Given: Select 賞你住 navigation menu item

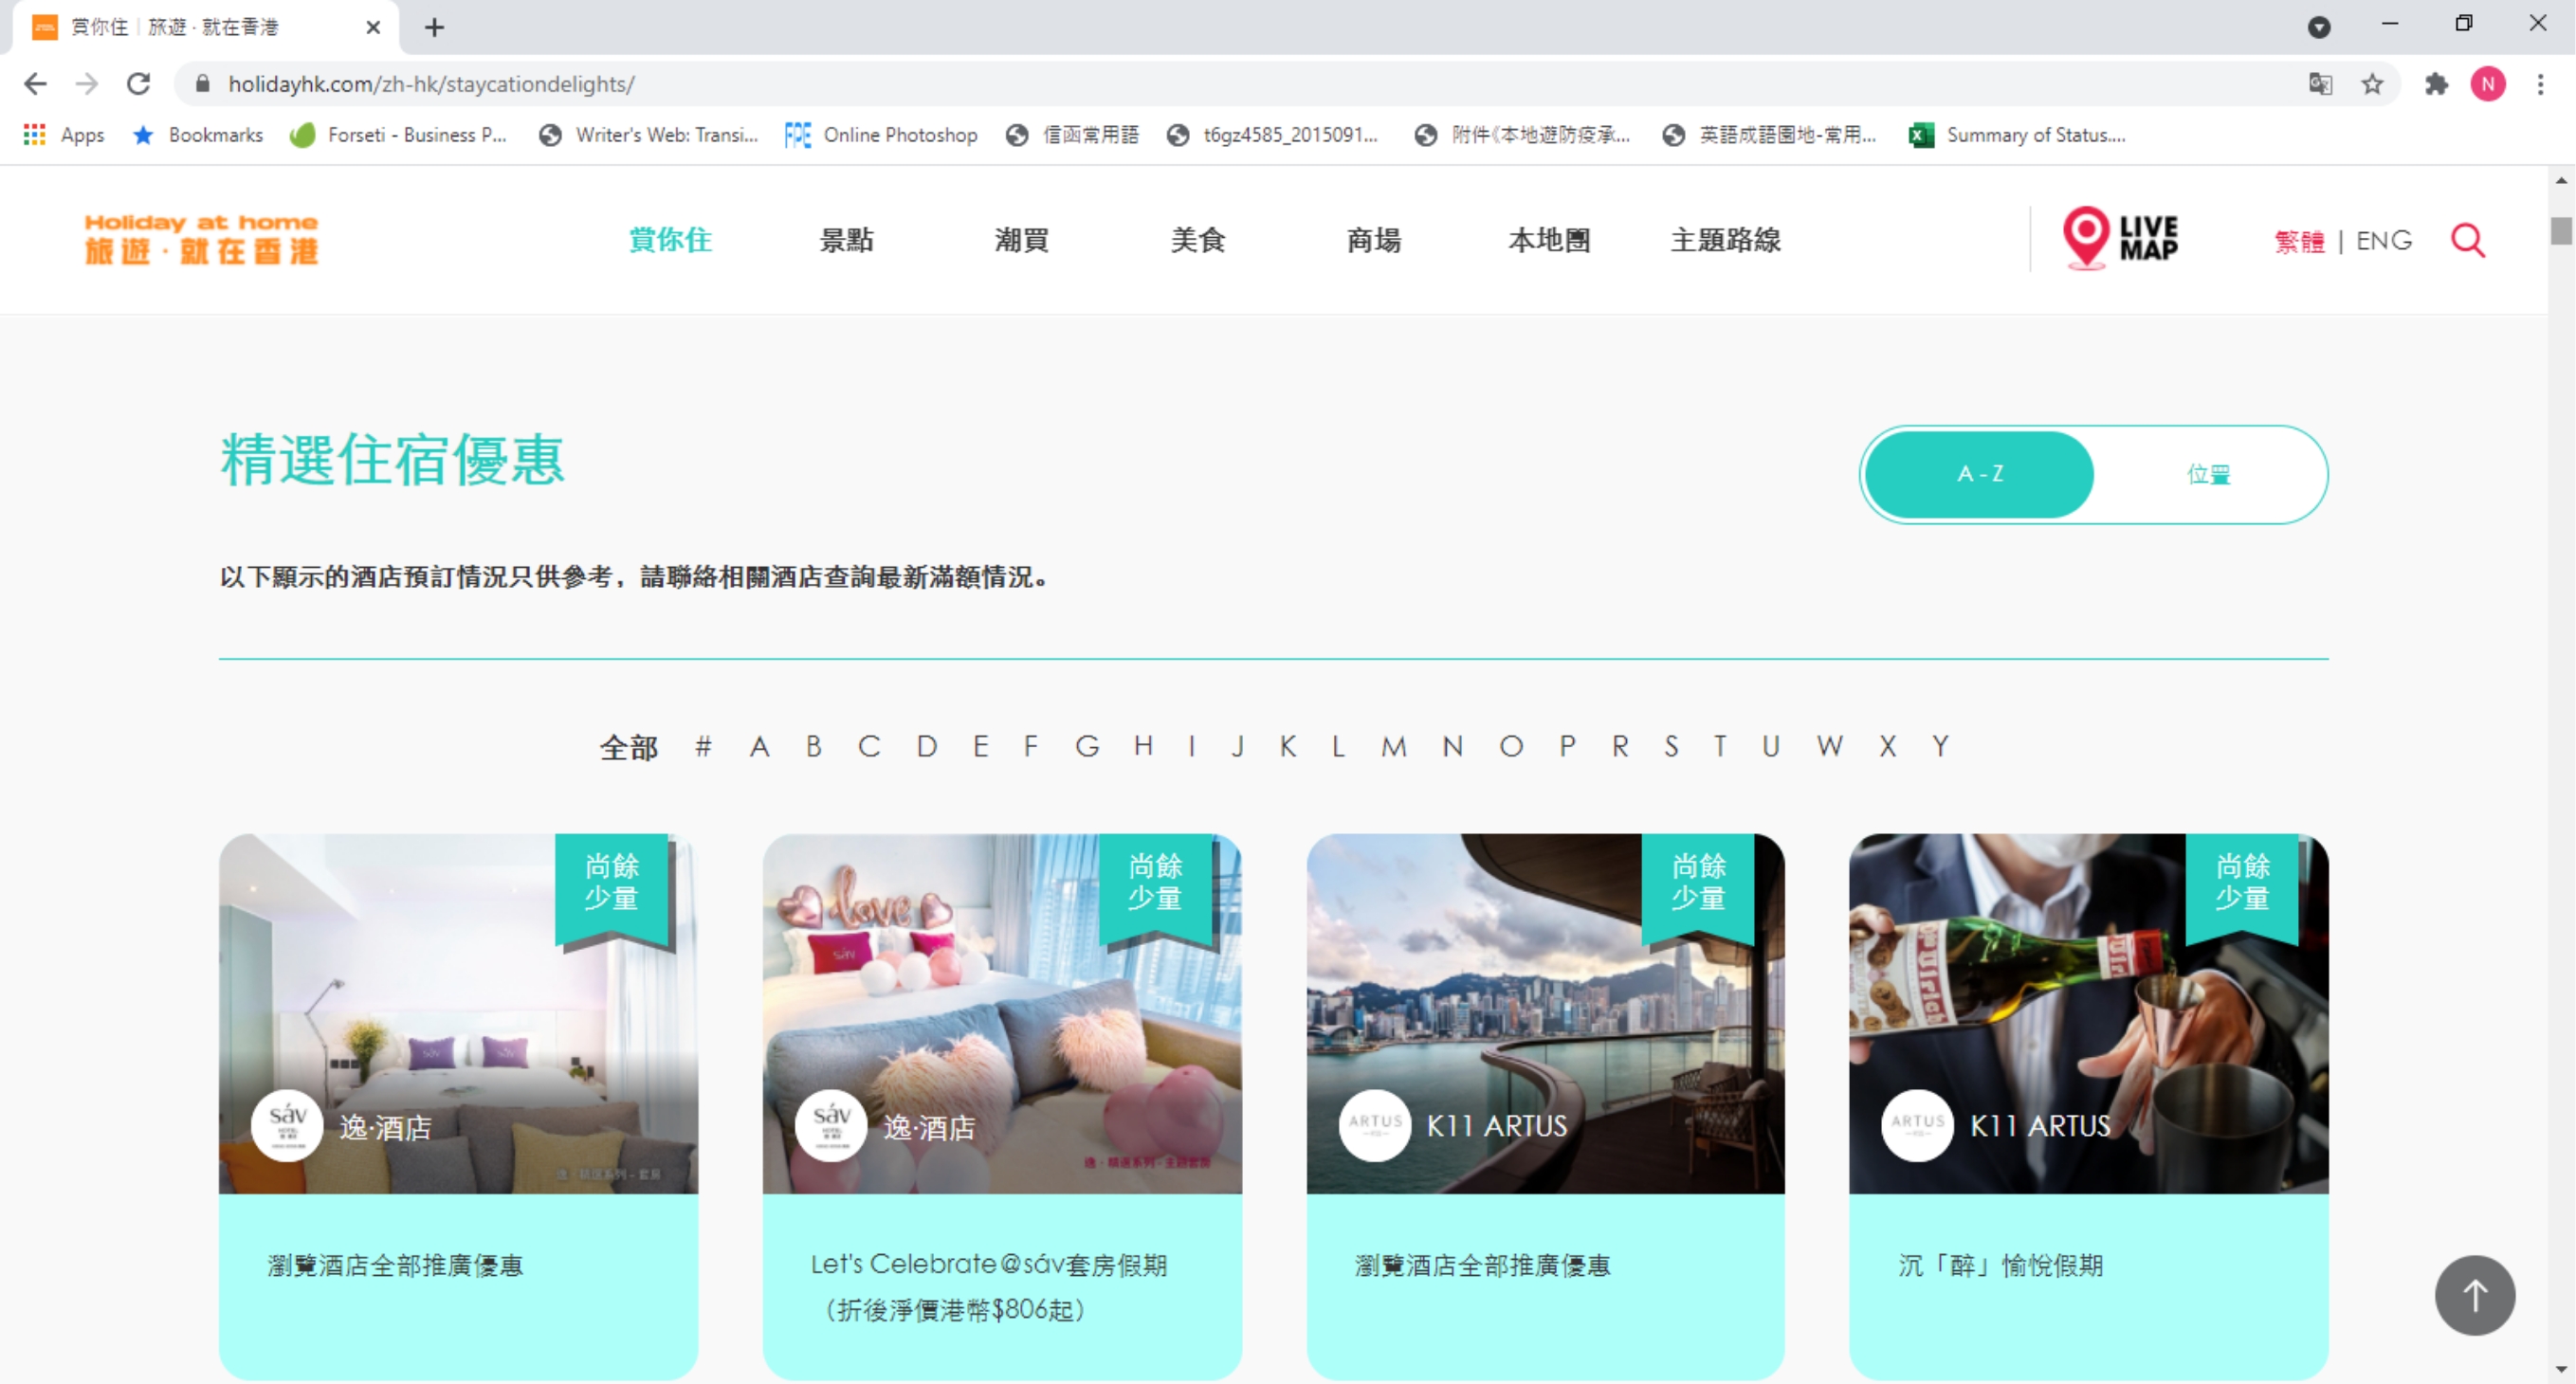Looking at the screenshot, I should click(x=670, y=240).
